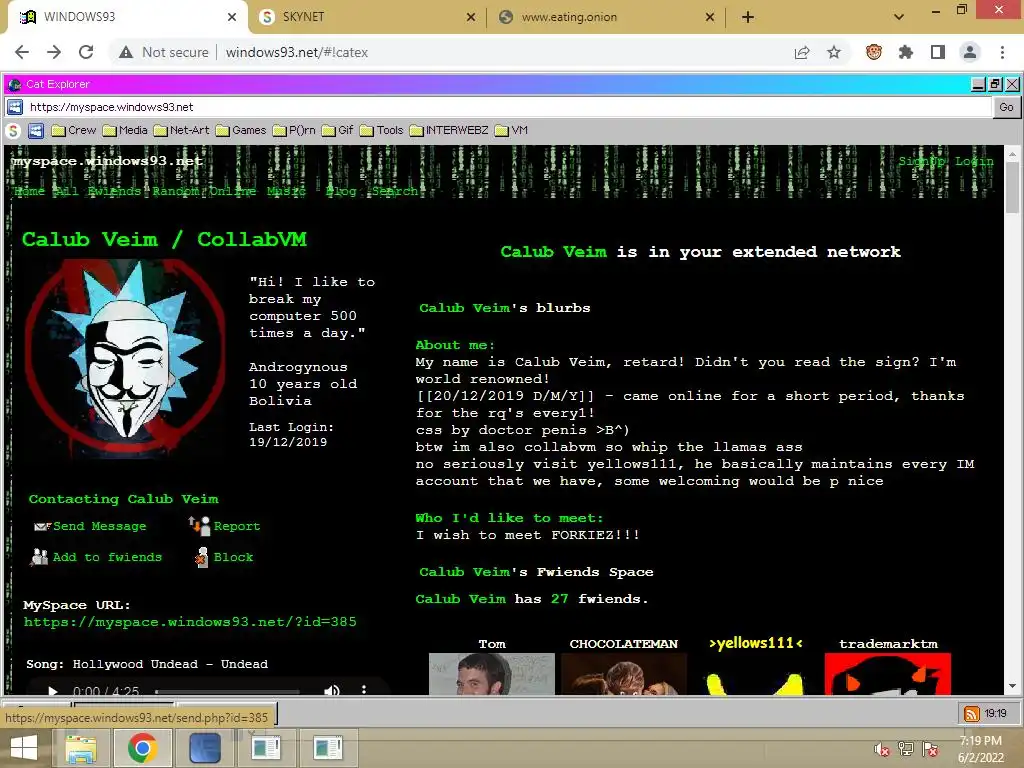Open the Windows Start button
The height and width of the screenshot is (768, 1024).
click(x=24, y=748)
